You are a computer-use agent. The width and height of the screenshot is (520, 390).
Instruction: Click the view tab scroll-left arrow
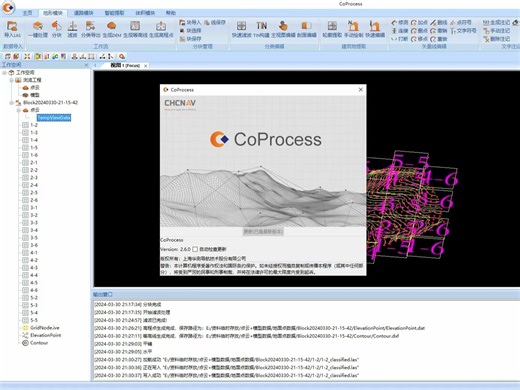pyautogui.click(x=95, y=66)
